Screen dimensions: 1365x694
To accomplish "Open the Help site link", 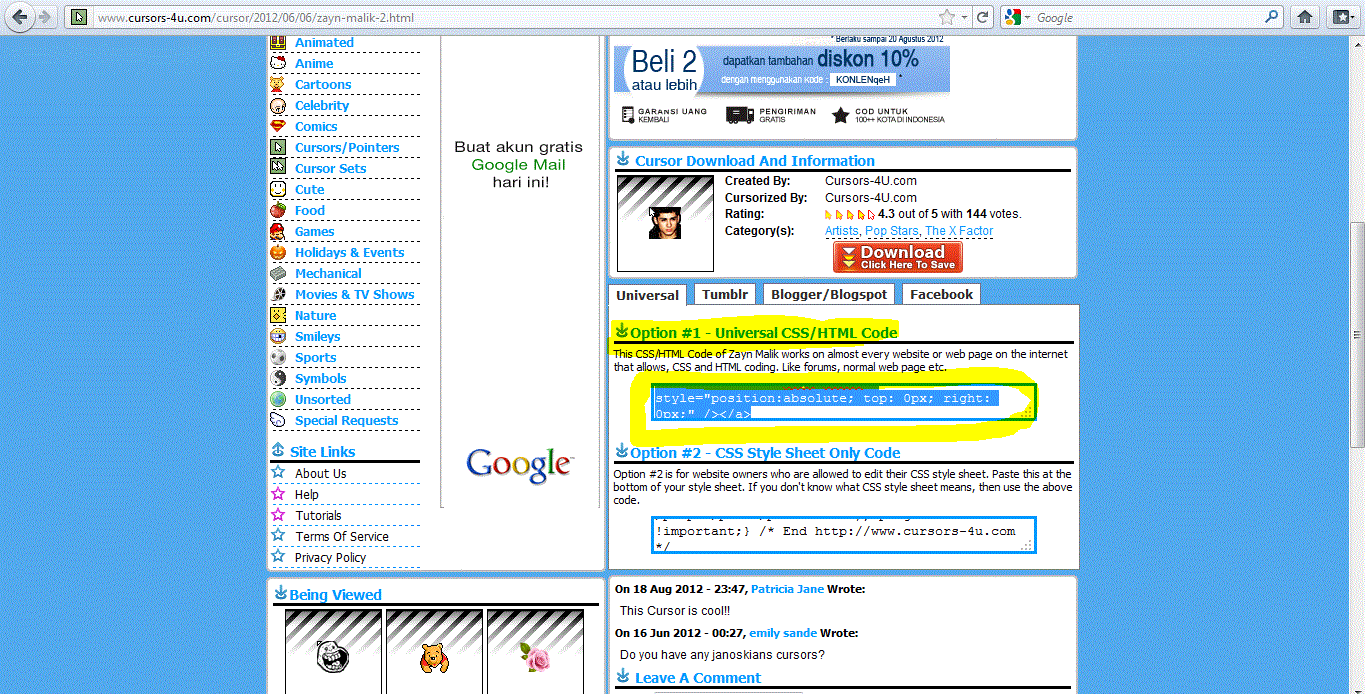I will [306, 494].
